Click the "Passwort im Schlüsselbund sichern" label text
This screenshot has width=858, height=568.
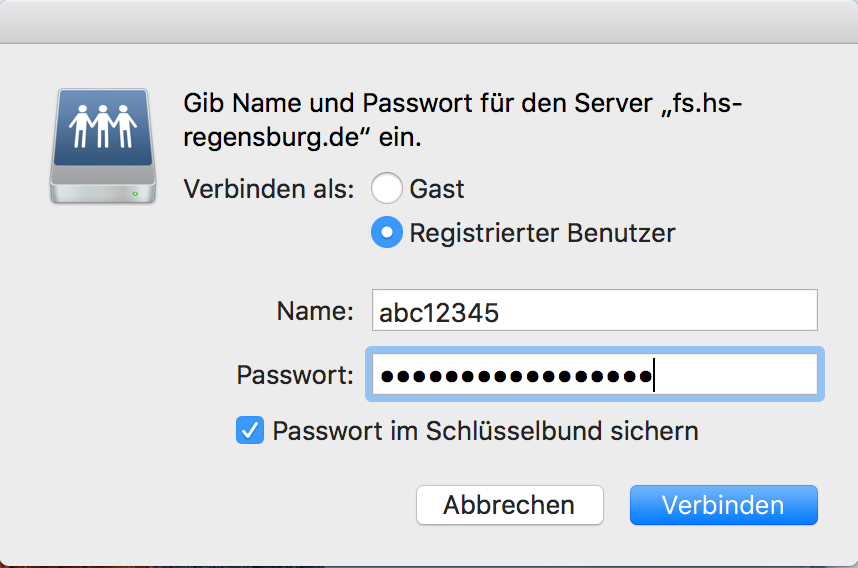tap(485, 431)
